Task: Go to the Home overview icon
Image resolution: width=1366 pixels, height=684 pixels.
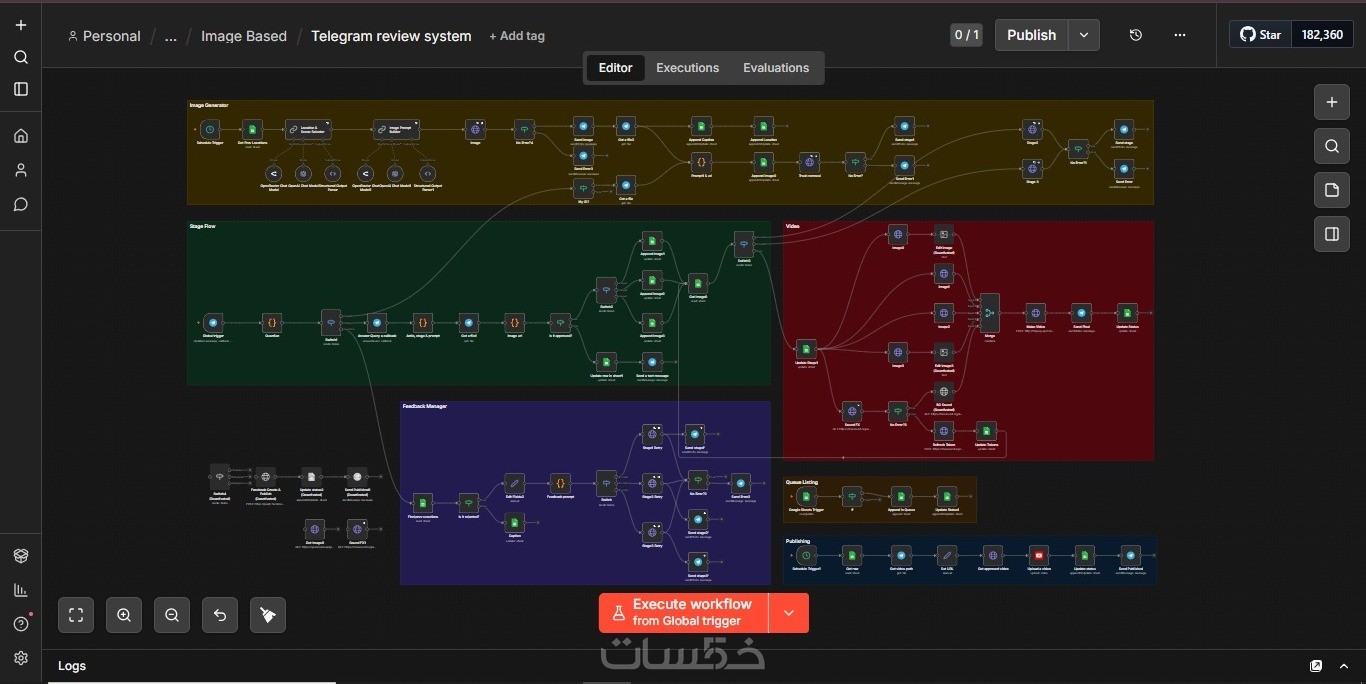Action: (21, 136)
